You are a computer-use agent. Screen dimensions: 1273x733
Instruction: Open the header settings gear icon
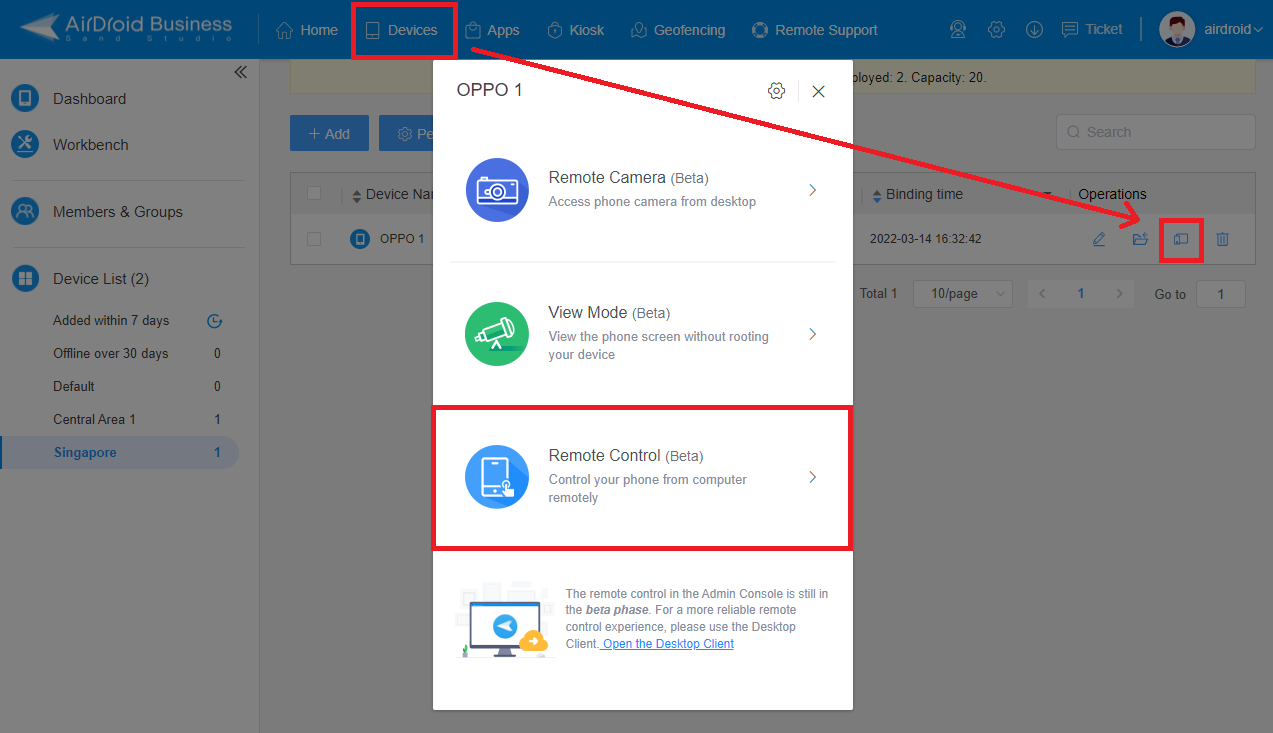click(x=996, y=30)
